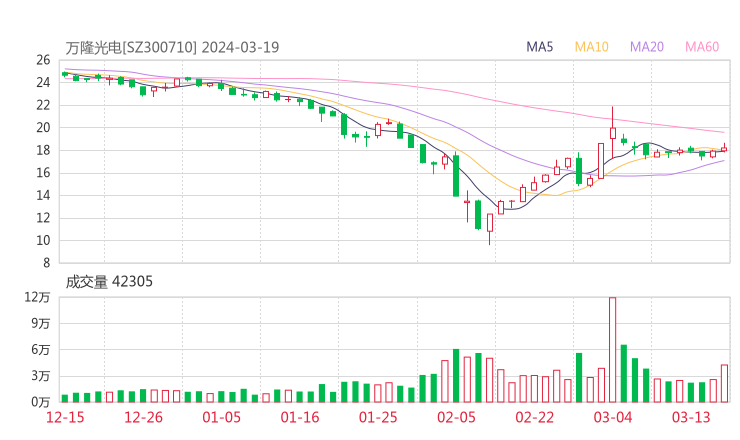Viewport: 740px width, 440px height.
Task: Click the 02-05 date axis label
Action: click(x=456, y=417)
